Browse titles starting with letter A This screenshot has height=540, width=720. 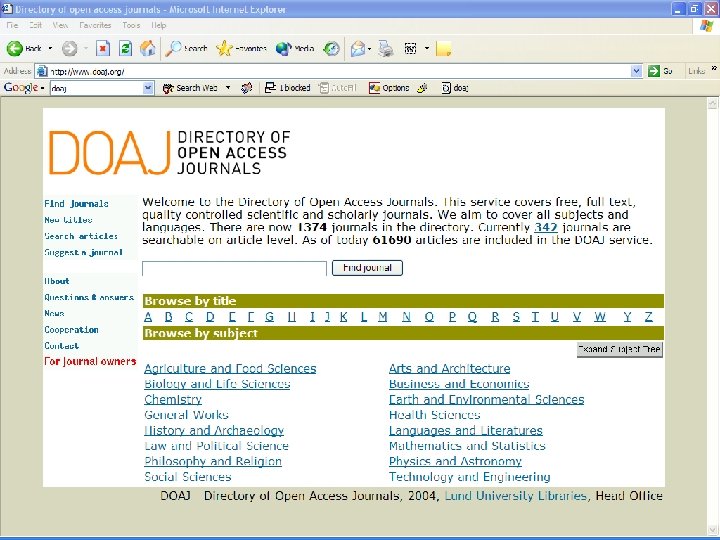click(x=148, y=317)
